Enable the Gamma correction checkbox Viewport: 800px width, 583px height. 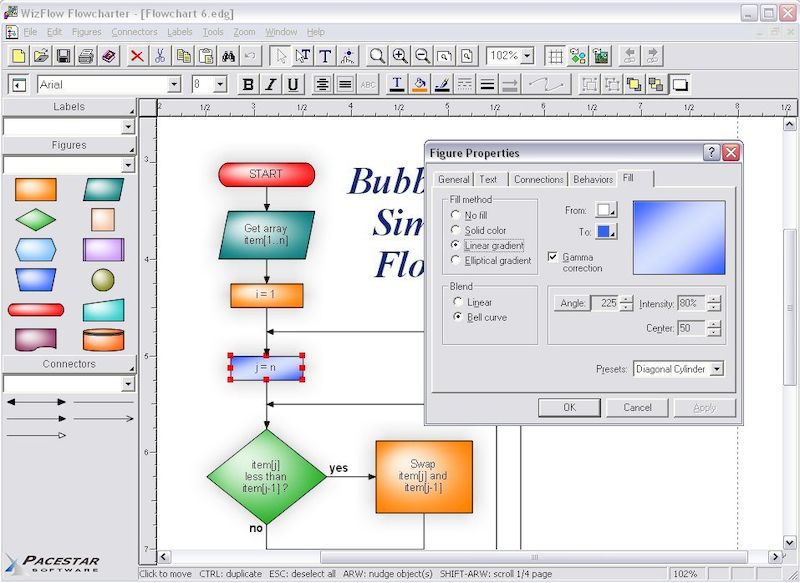pos(554,256)
